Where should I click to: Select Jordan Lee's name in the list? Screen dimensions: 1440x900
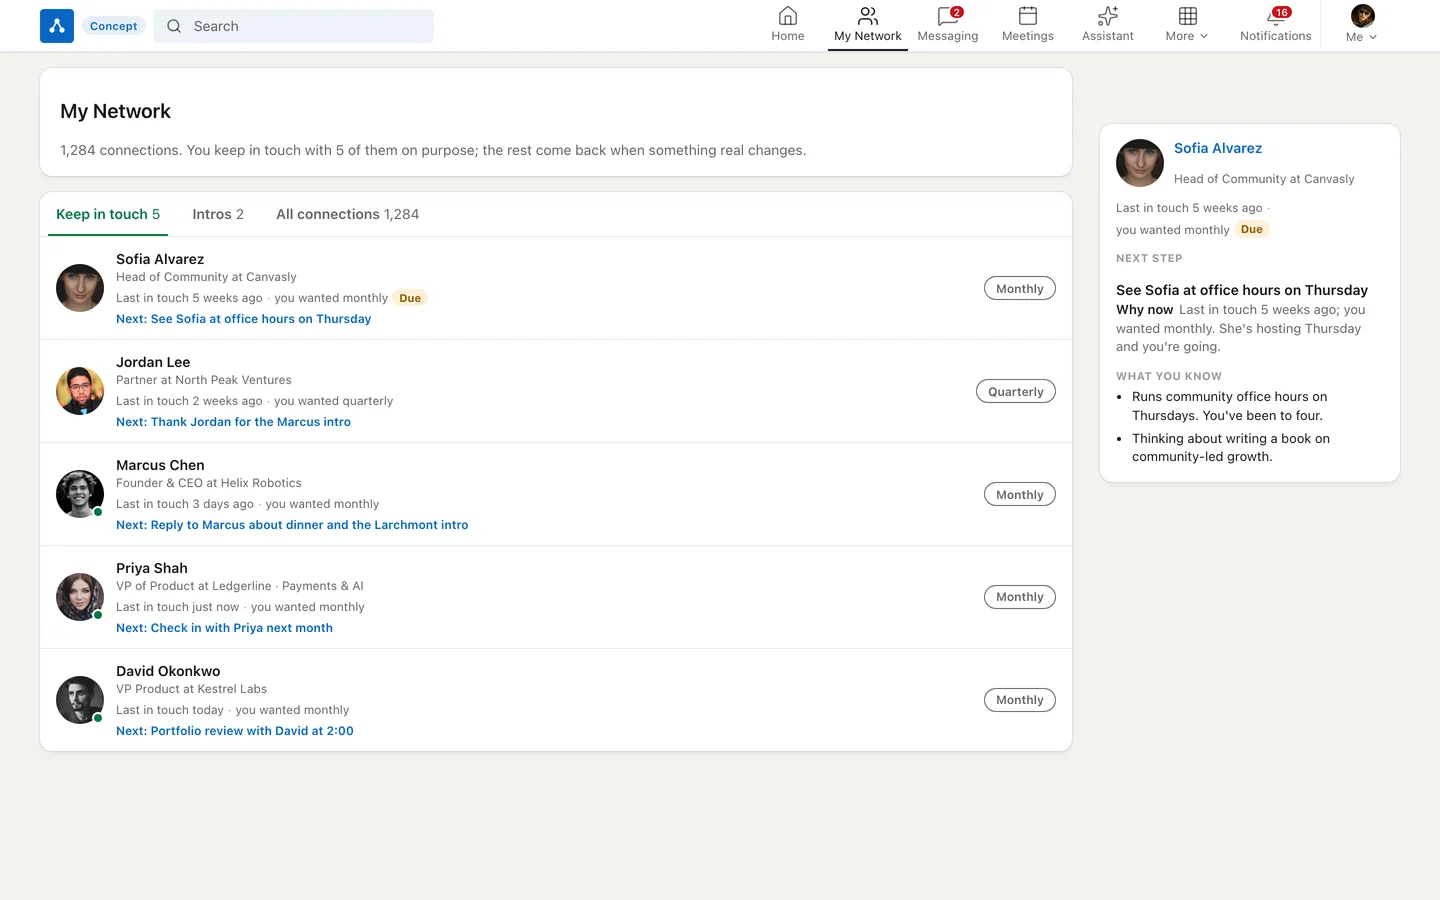pyautogui.click(x=153, y=362)
